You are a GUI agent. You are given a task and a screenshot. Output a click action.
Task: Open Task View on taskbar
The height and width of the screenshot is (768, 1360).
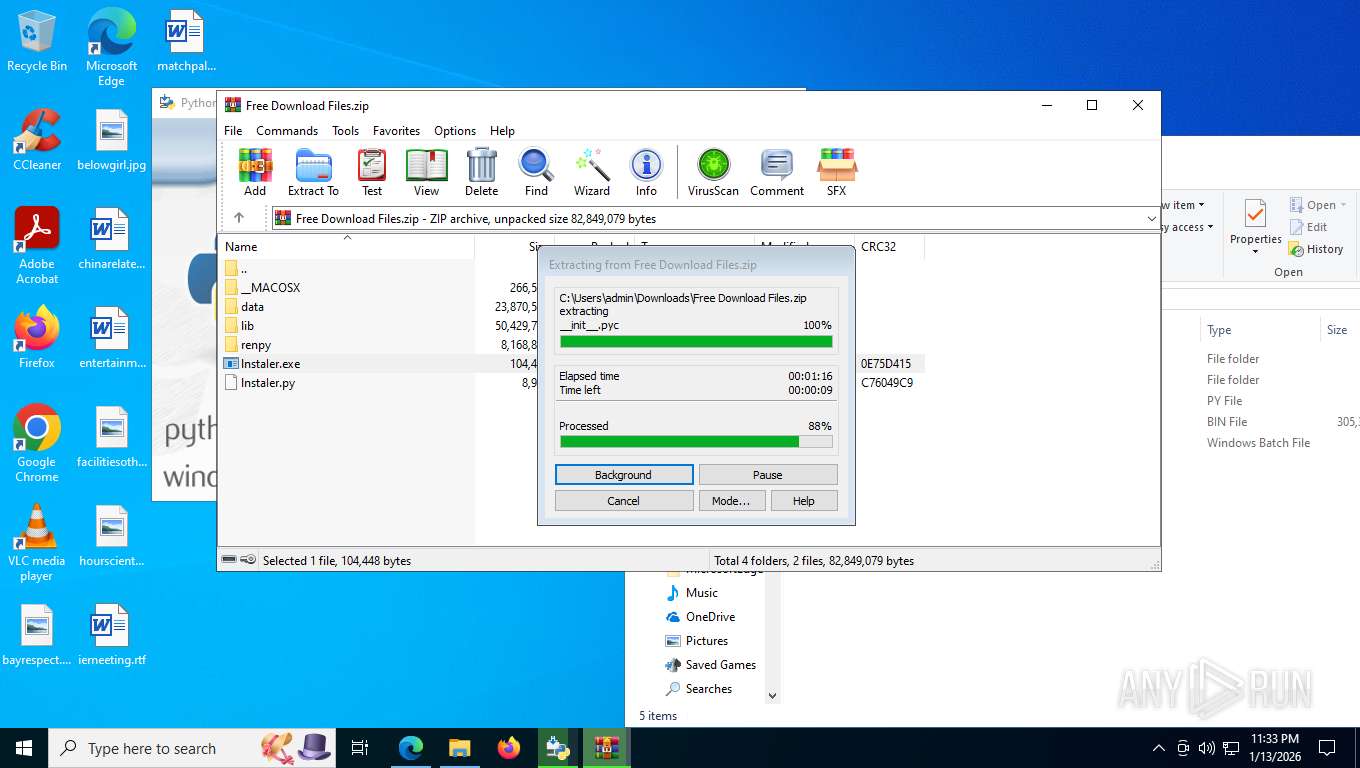[x=360, y=747]
